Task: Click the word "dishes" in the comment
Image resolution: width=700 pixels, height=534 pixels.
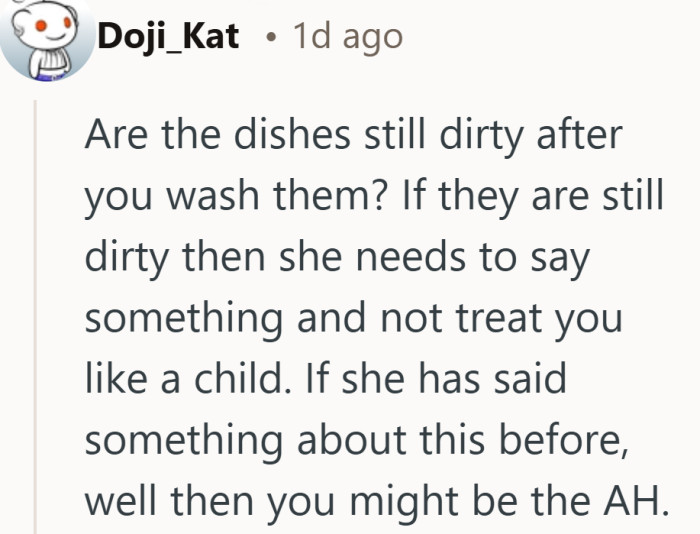Action: [x=292, y=135]
